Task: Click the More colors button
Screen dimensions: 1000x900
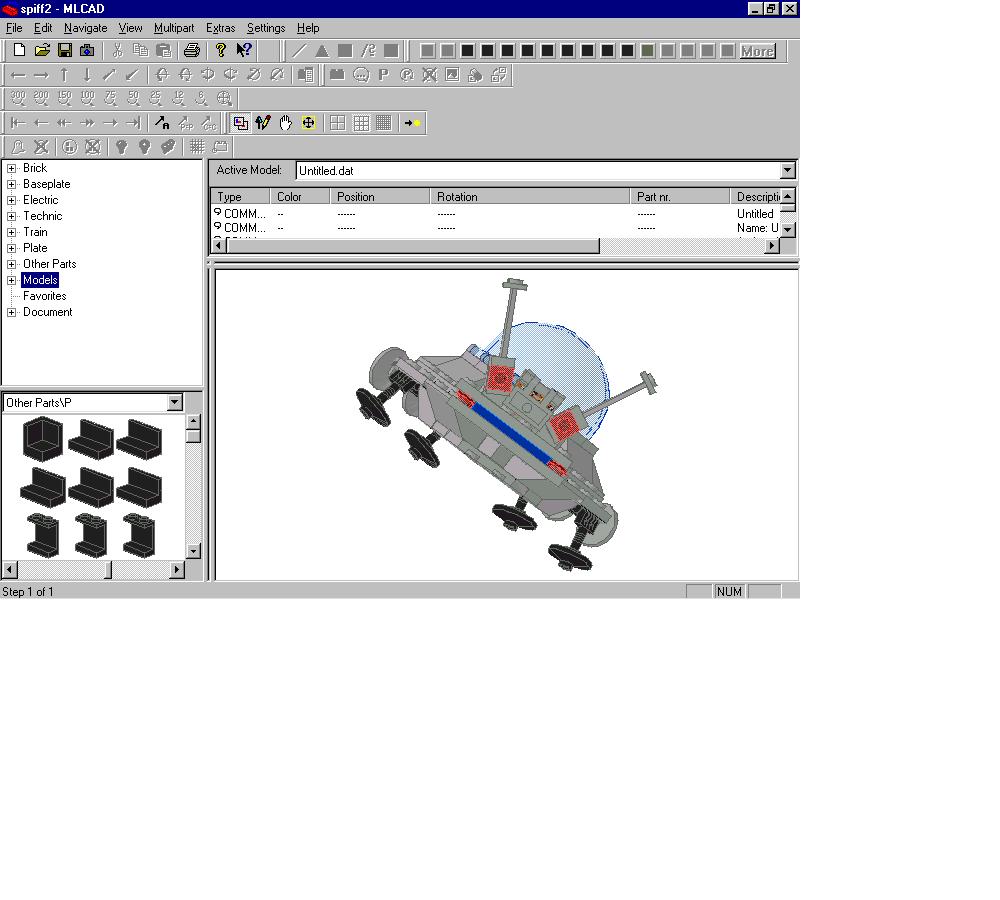Action: 757,51
